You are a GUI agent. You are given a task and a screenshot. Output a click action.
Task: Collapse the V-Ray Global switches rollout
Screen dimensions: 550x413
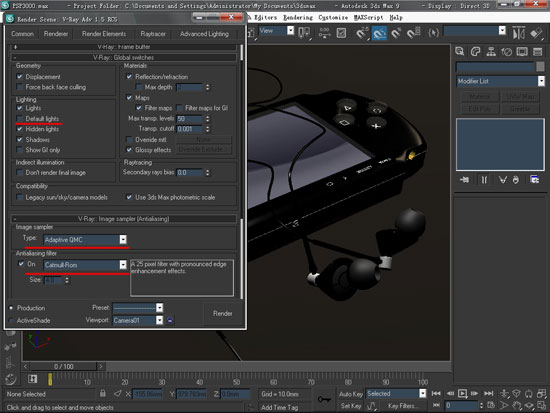point(124,58)
